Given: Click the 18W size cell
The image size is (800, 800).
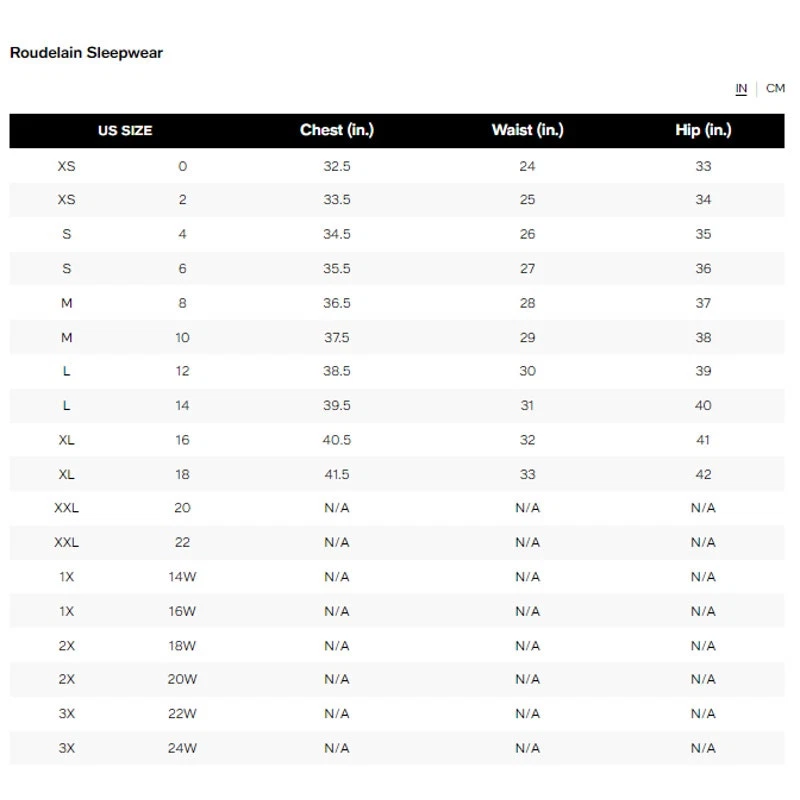Looking at the screenshot, I should 182,646.
